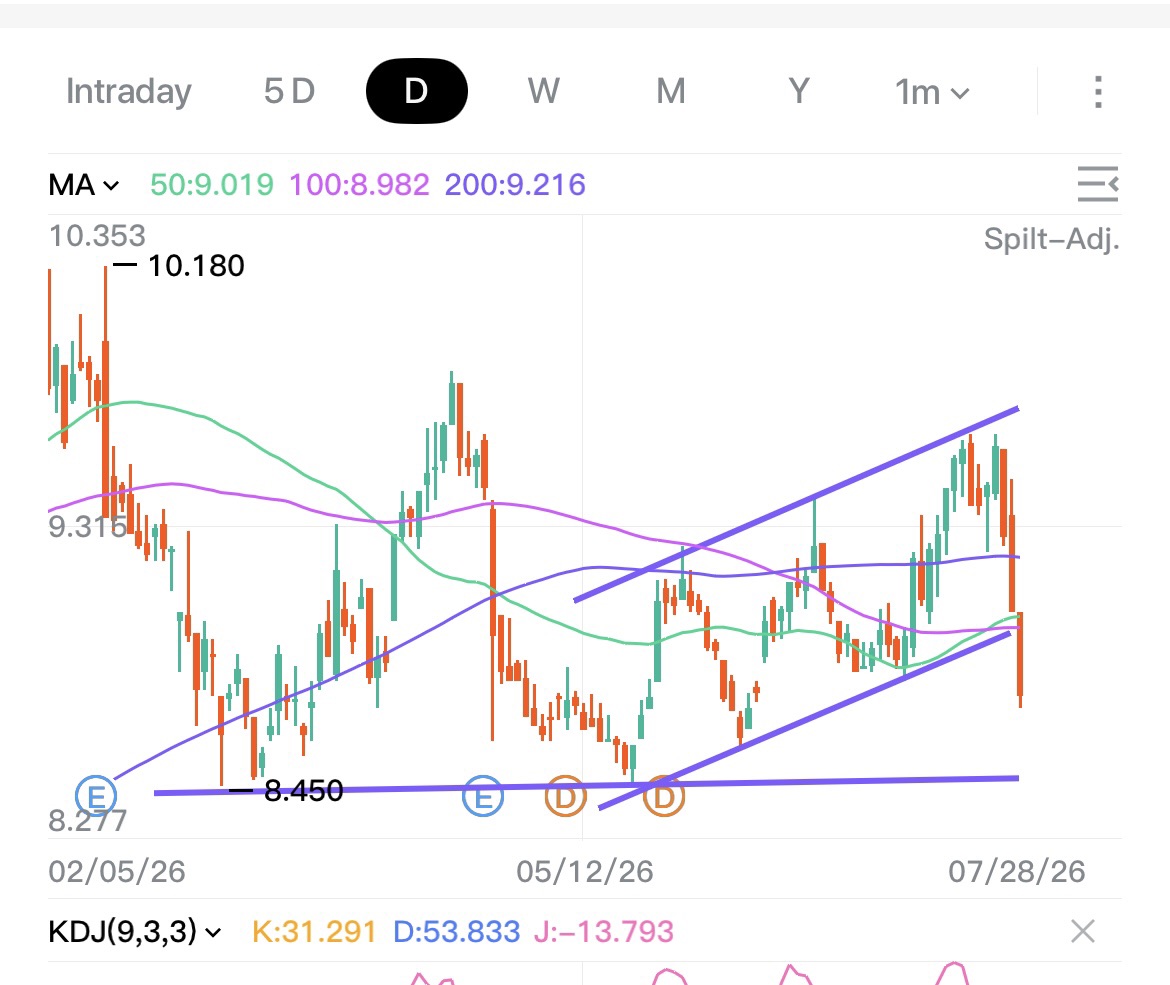Image resolution: width=1170 pixels, height=985 pixels.
Task: Toggle the Spilt-Adj. price adjustment label
Action: pyautogui.click(x=1051, y=240)
